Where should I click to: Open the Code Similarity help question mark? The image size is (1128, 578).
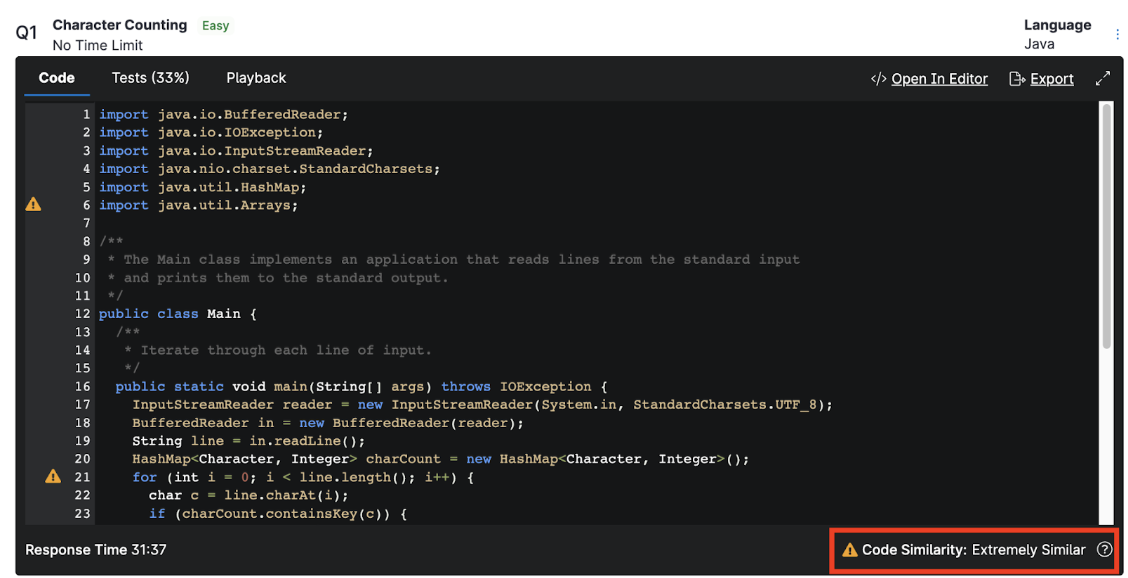1104,549
